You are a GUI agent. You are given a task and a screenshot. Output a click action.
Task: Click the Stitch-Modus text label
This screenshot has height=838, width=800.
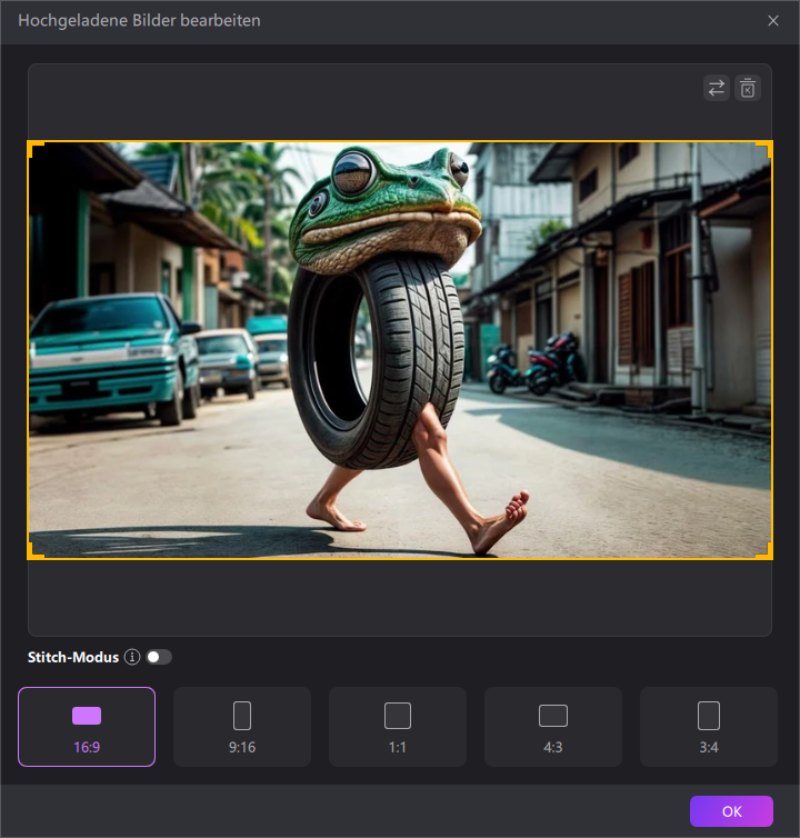tap(73, 657)
